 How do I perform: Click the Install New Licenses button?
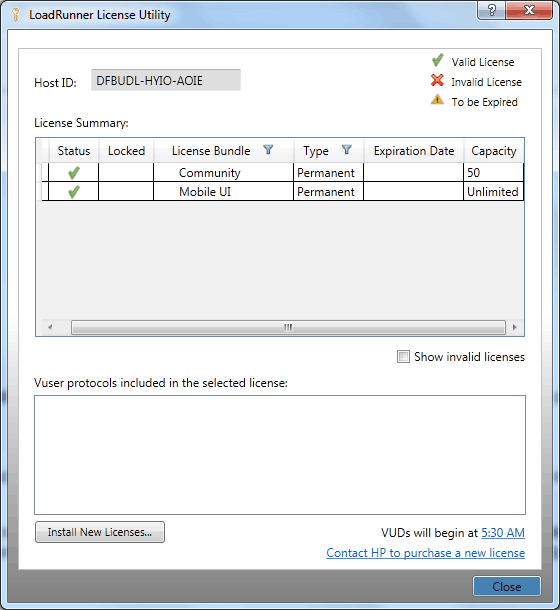point(100,532)
